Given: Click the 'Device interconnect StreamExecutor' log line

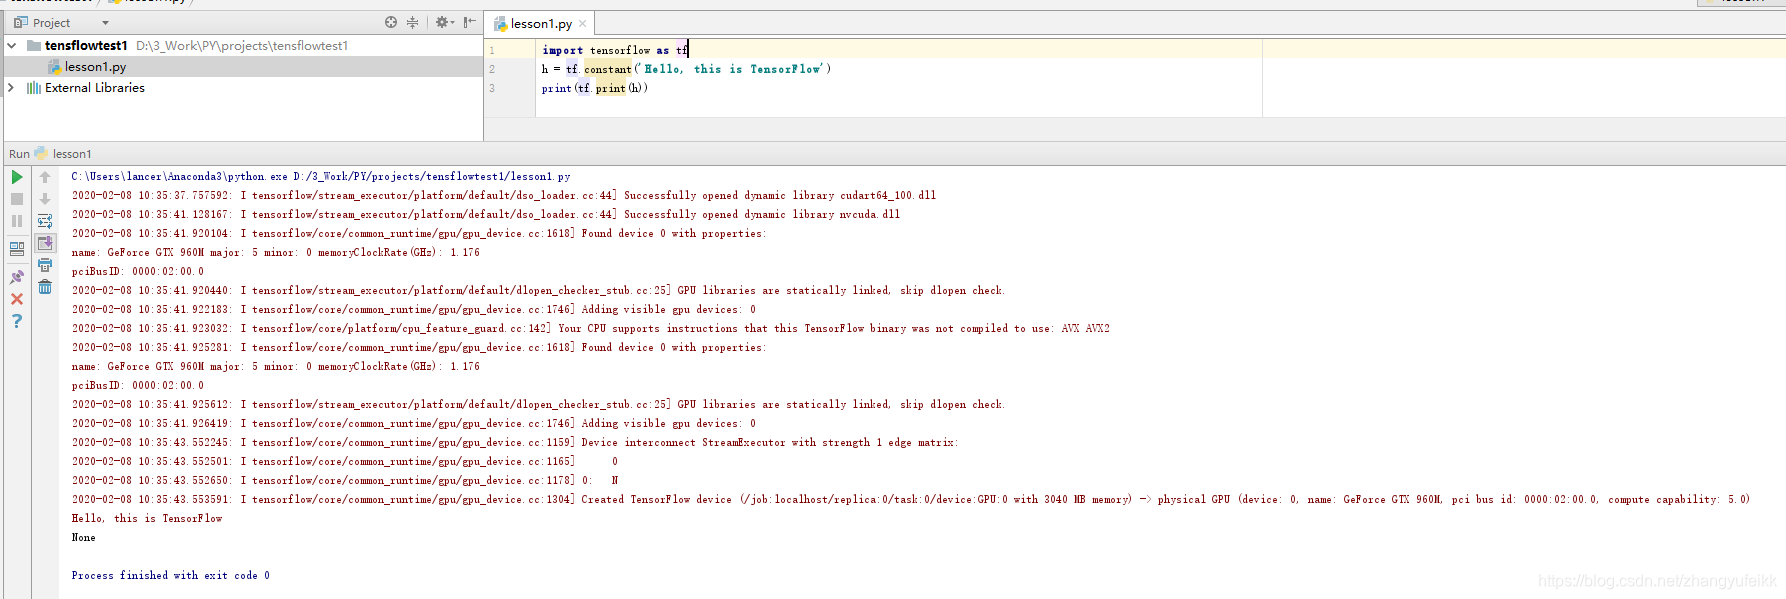Looking at the screenshot, I should [515, 442].
